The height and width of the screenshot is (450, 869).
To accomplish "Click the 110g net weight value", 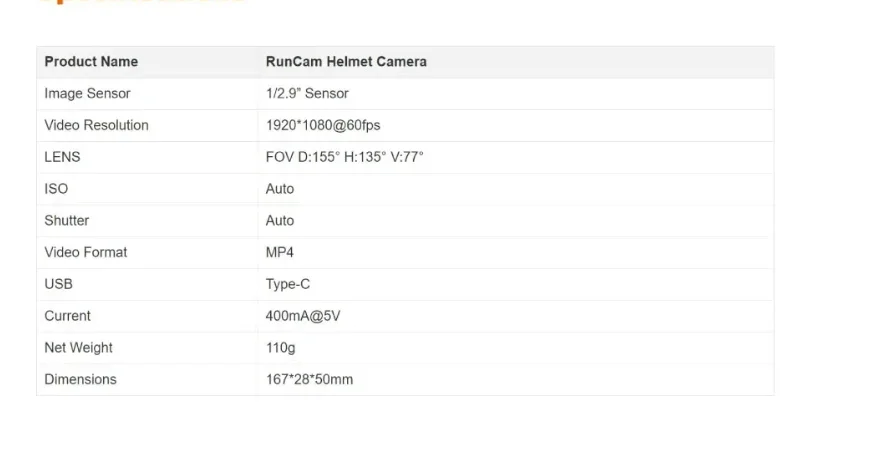I will point(281,348).
